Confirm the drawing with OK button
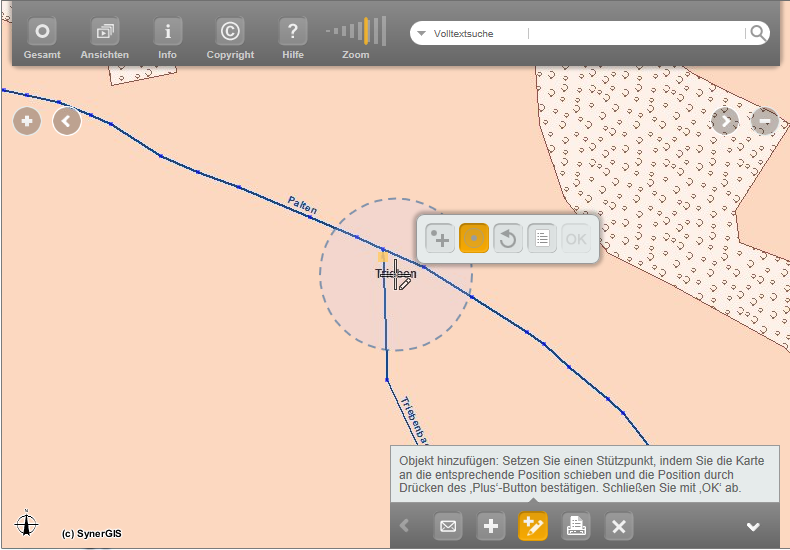Image resolution: width=790 pixels, height=550 pixels. click(x=576, y=239)
